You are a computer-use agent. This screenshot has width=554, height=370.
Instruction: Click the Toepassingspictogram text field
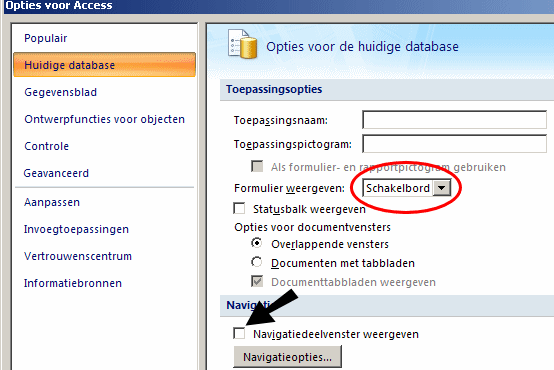click(454, 144)
